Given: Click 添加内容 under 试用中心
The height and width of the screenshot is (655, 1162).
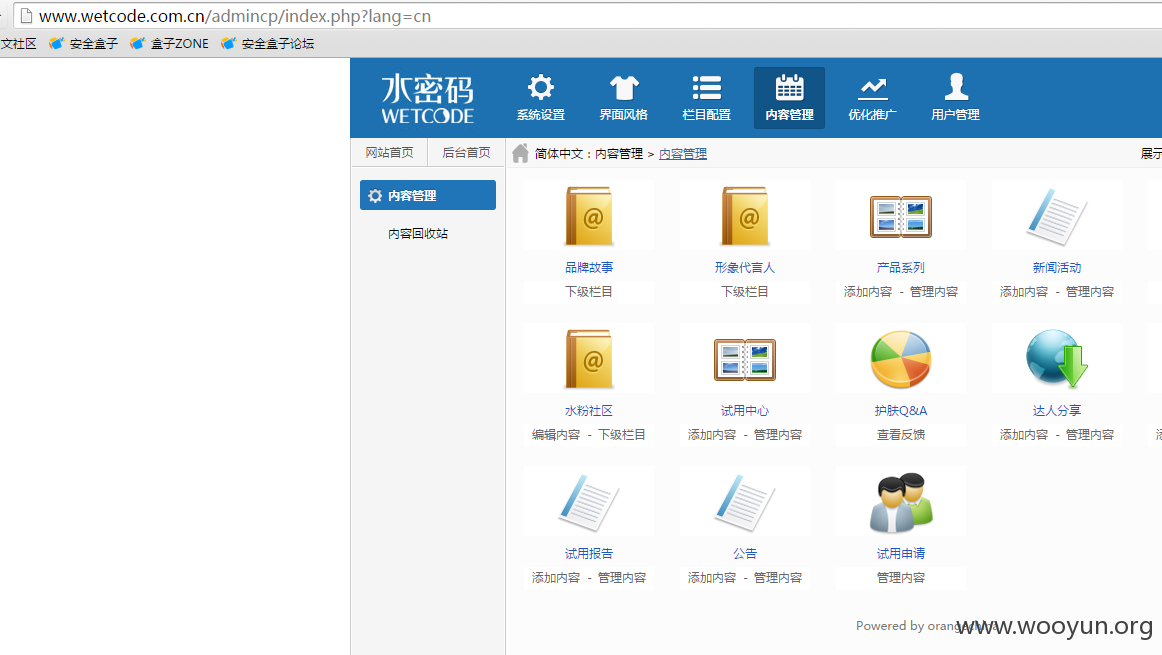Looking at the screenshot, I should [712, 435].
